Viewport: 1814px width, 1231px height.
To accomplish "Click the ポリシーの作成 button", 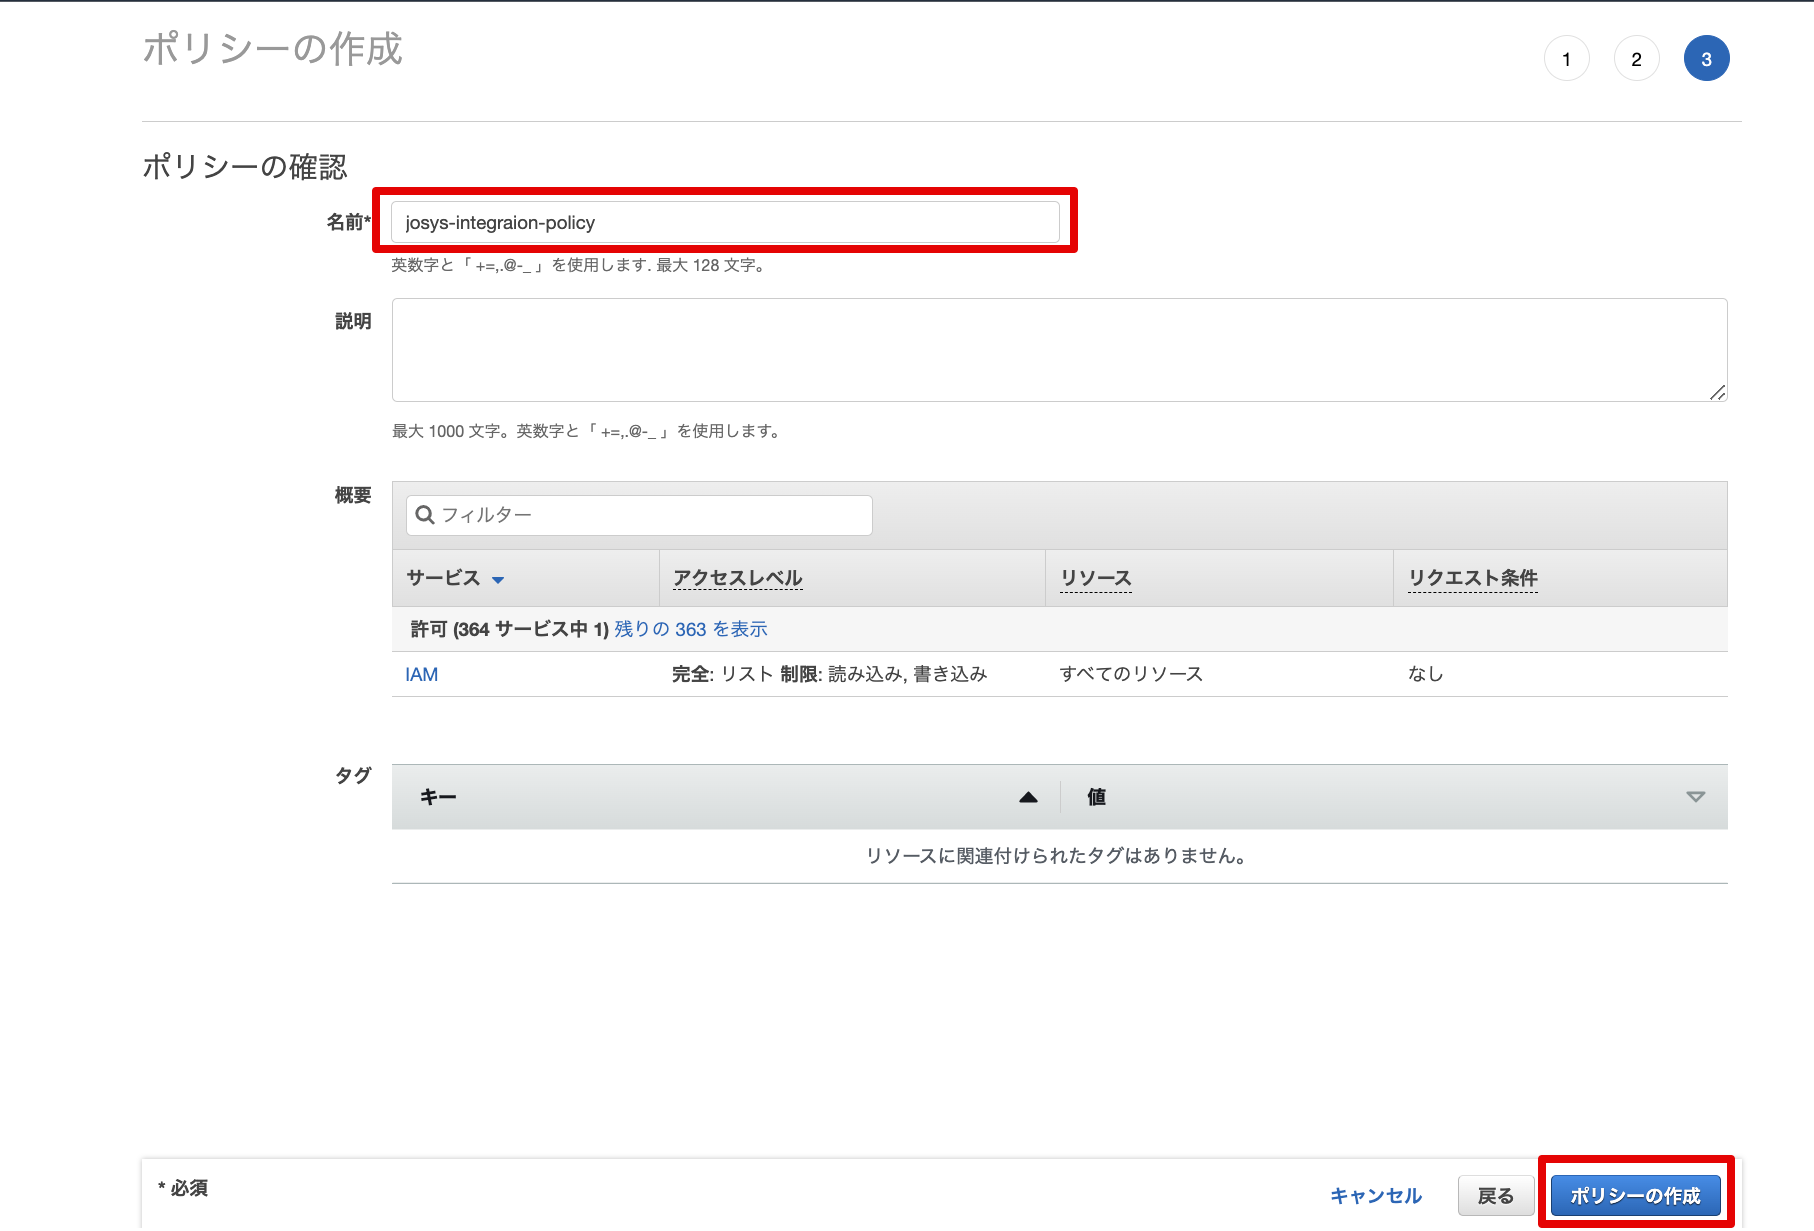I will (1635, 1196).
